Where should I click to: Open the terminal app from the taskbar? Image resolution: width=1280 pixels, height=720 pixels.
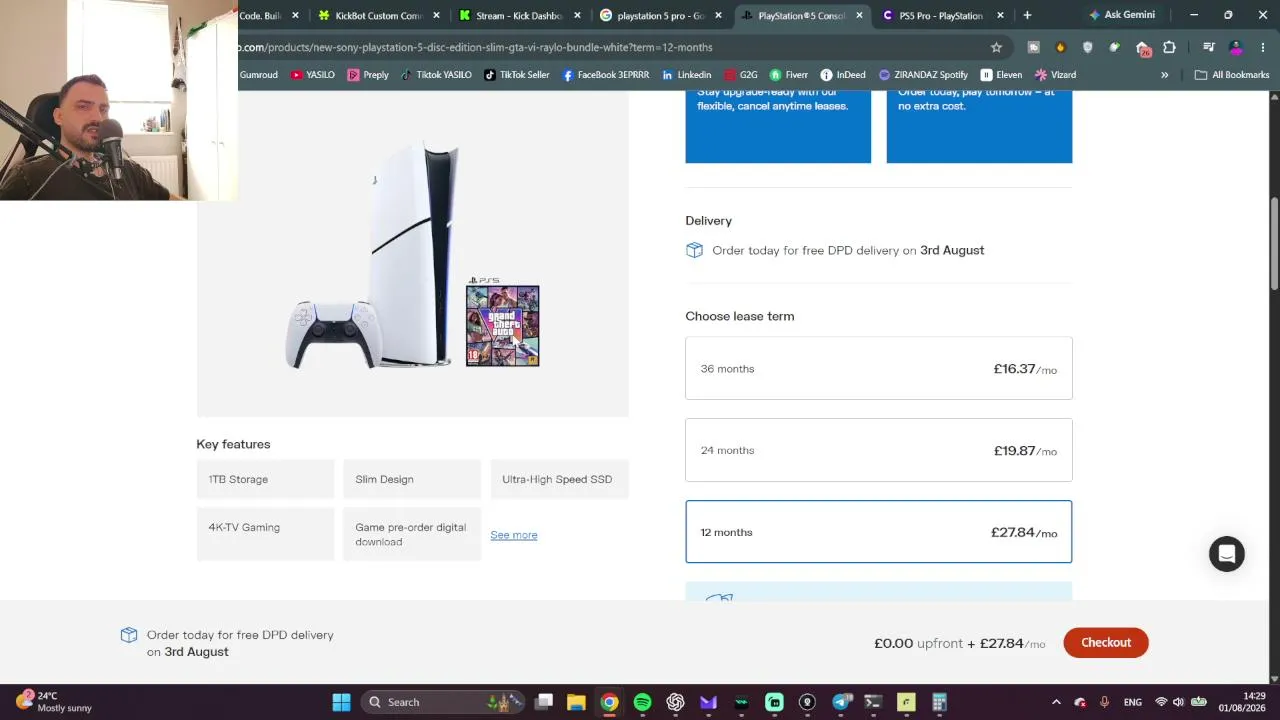pos(873,702)
